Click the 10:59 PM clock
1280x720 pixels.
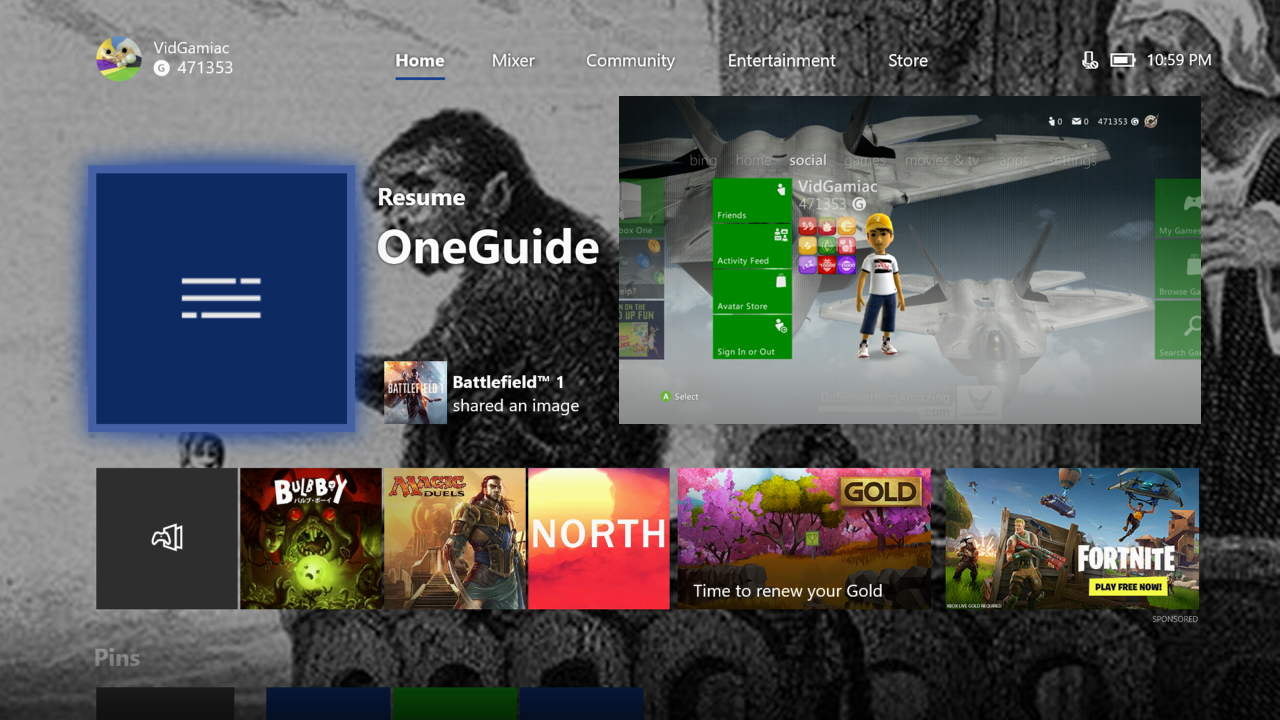coord(1179,60)
